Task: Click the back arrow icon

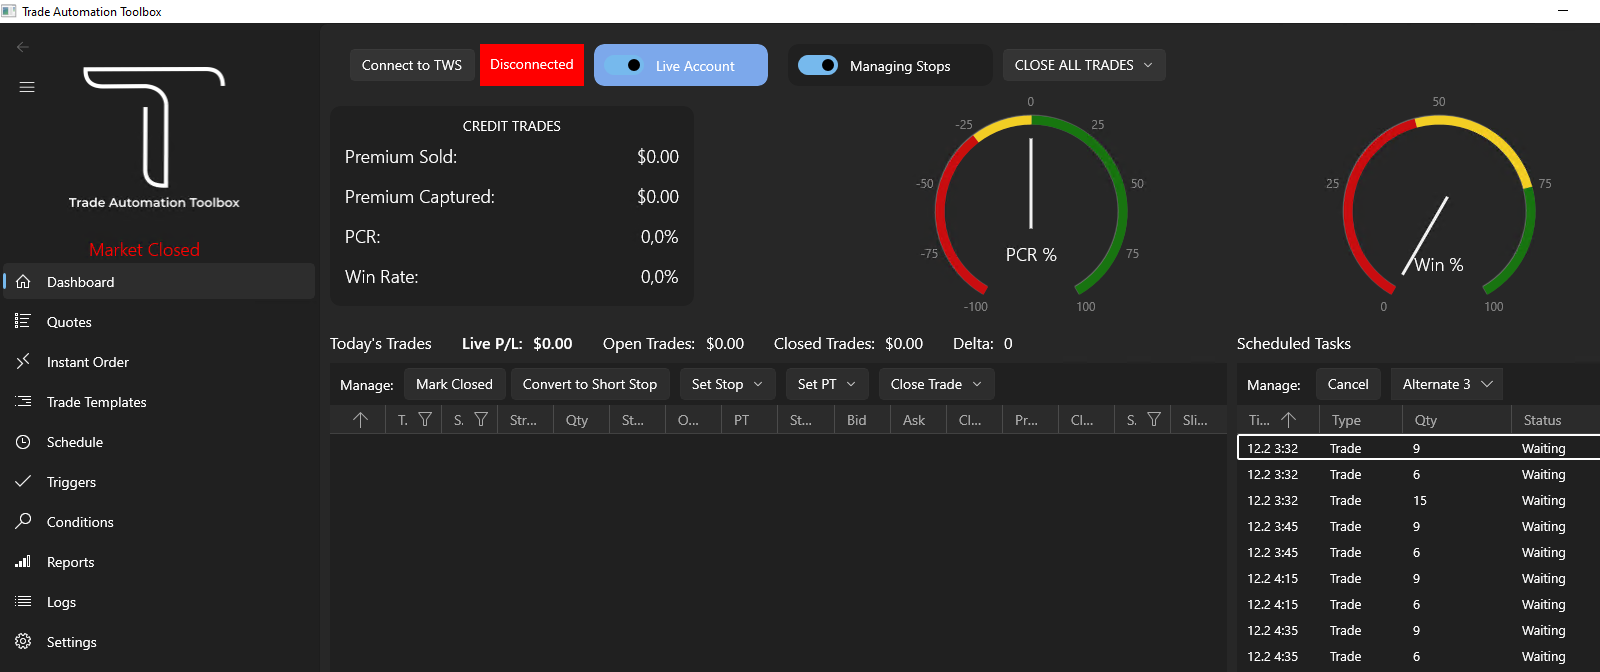Action: [x=23, y=47]
